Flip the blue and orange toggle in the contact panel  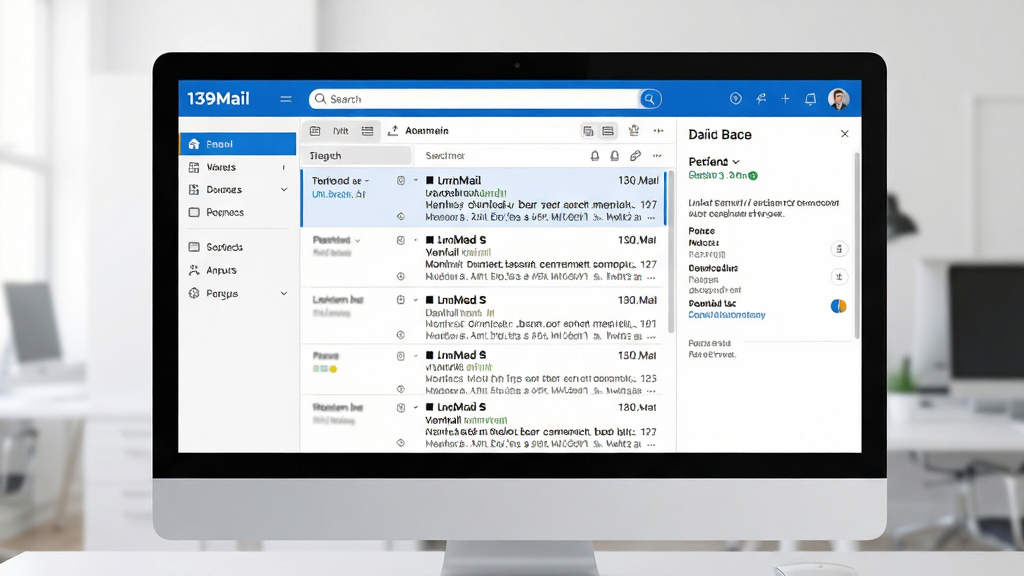839,306
